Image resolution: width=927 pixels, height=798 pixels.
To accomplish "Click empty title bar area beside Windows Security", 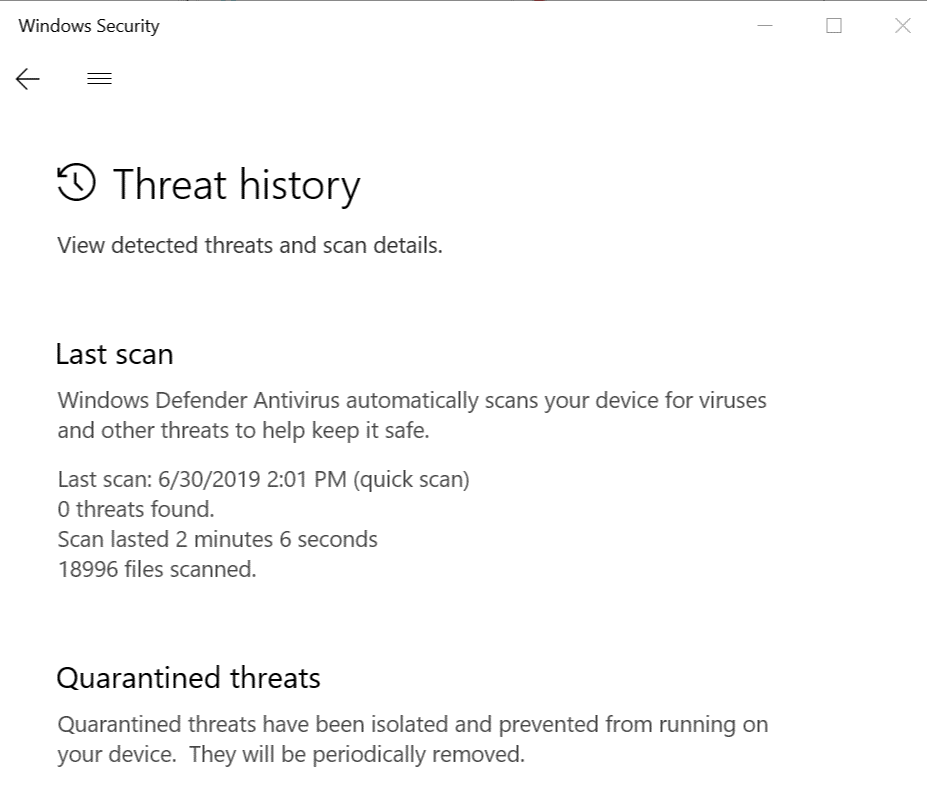I will click(450, 27).
